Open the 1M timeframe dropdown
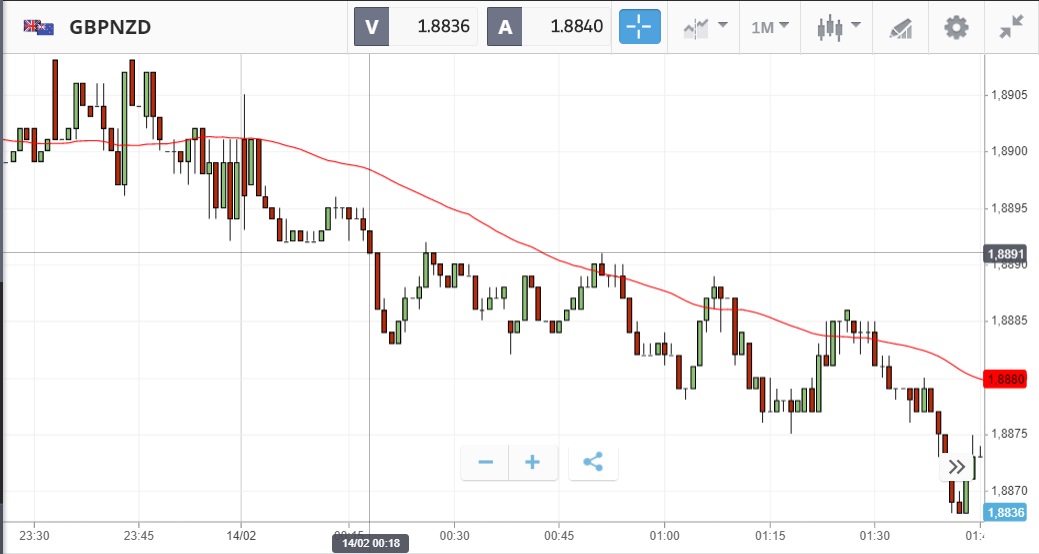Screen dimensions: 1039x554 pyautogui.click(x=769, y=27)
